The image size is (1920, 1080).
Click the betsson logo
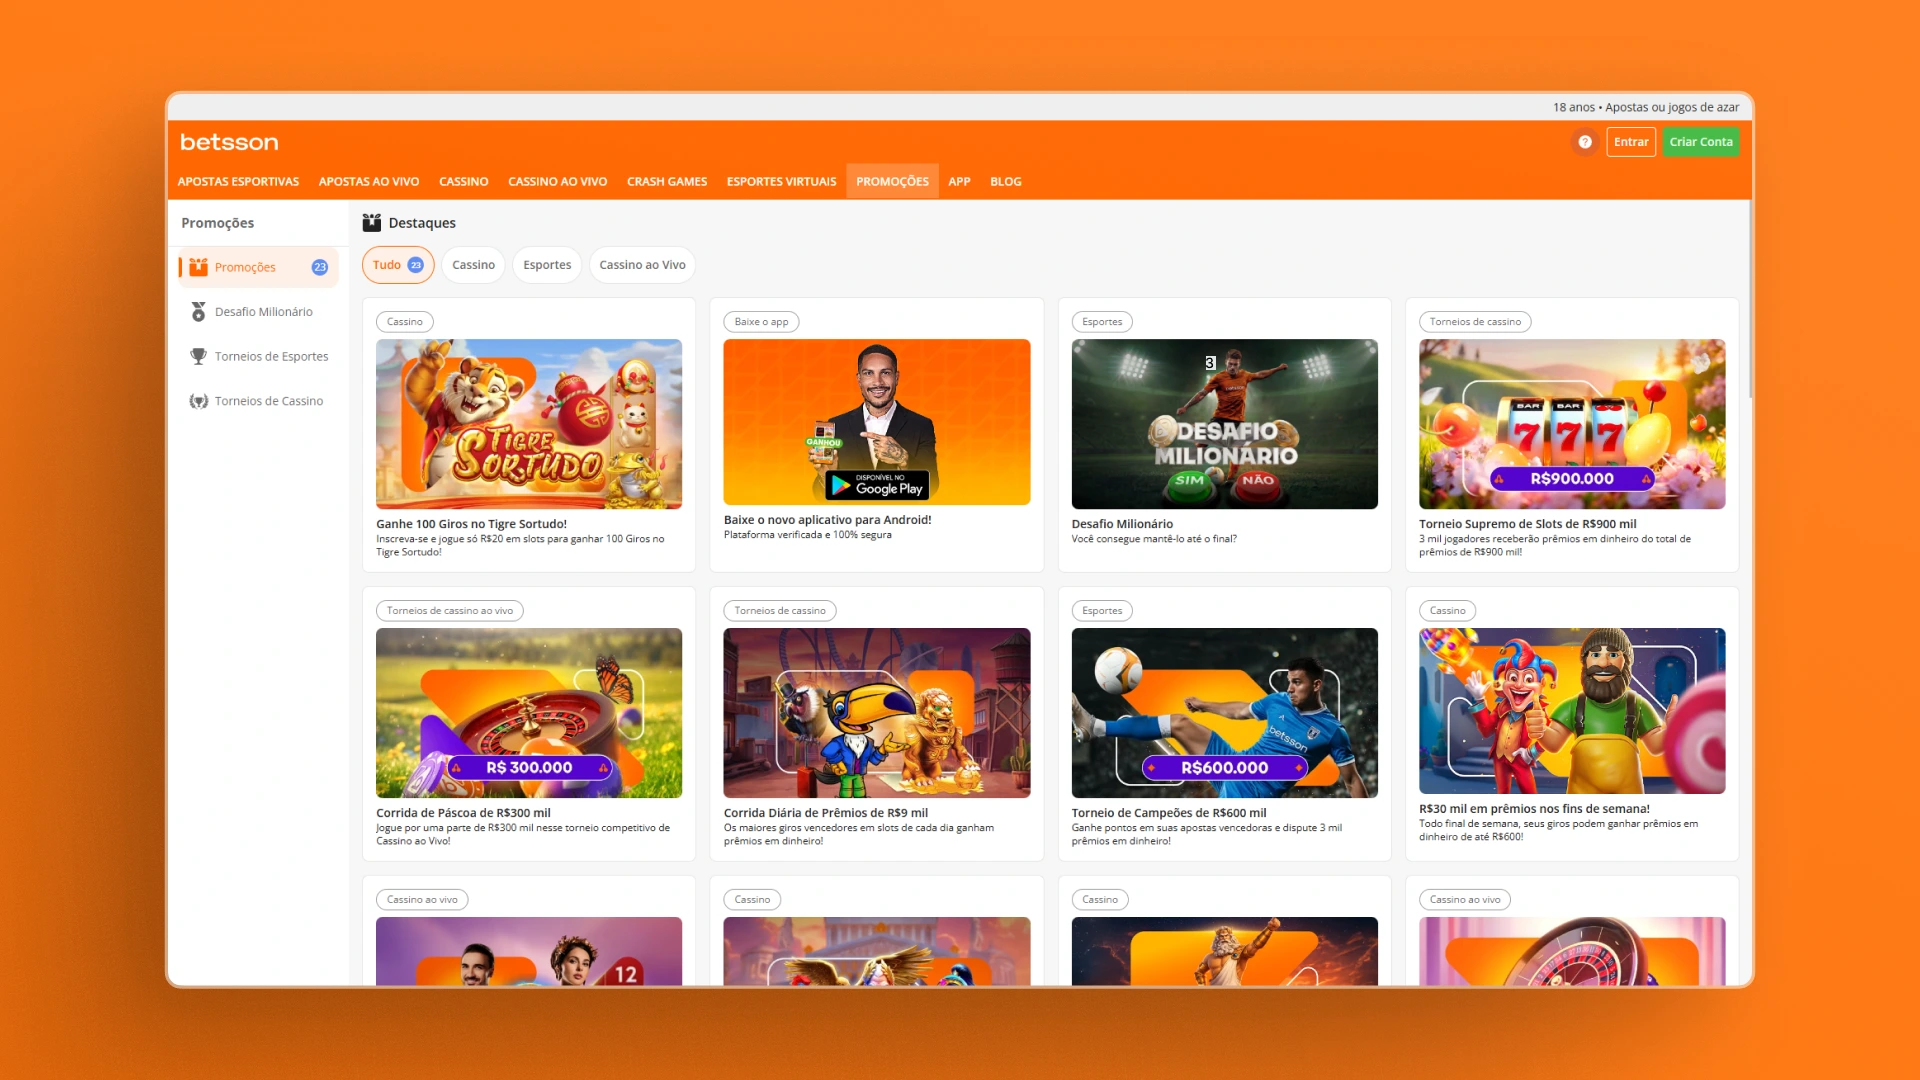229,142
